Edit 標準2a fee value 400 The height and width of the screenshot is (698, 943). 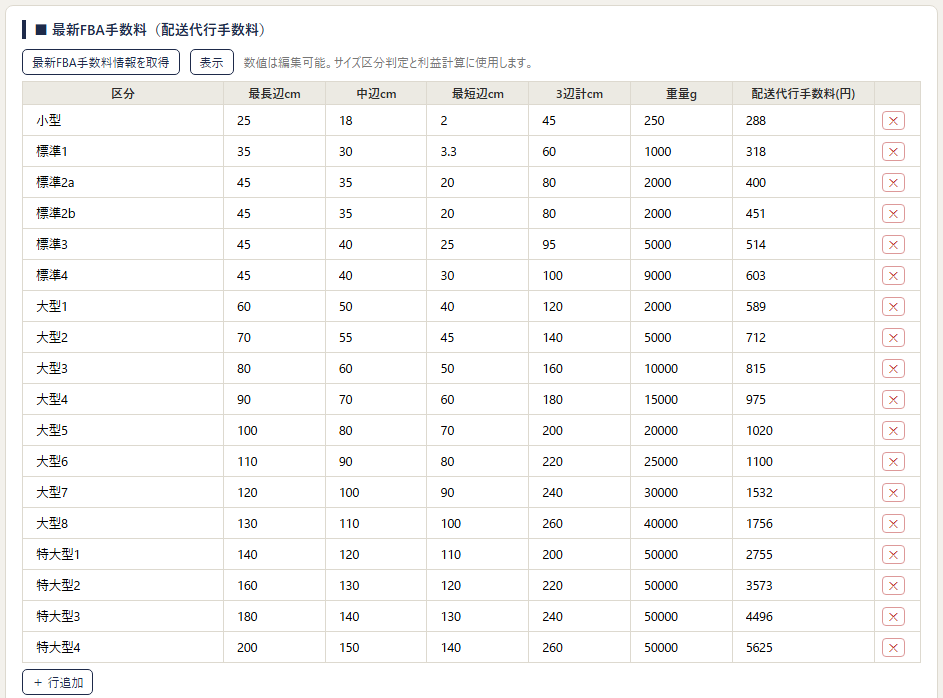(x=803, y=183)
